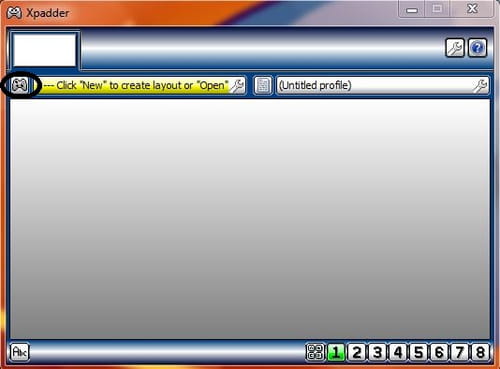The image size is (500, 369).
Task: Switch to set 2
Action: 357,352
